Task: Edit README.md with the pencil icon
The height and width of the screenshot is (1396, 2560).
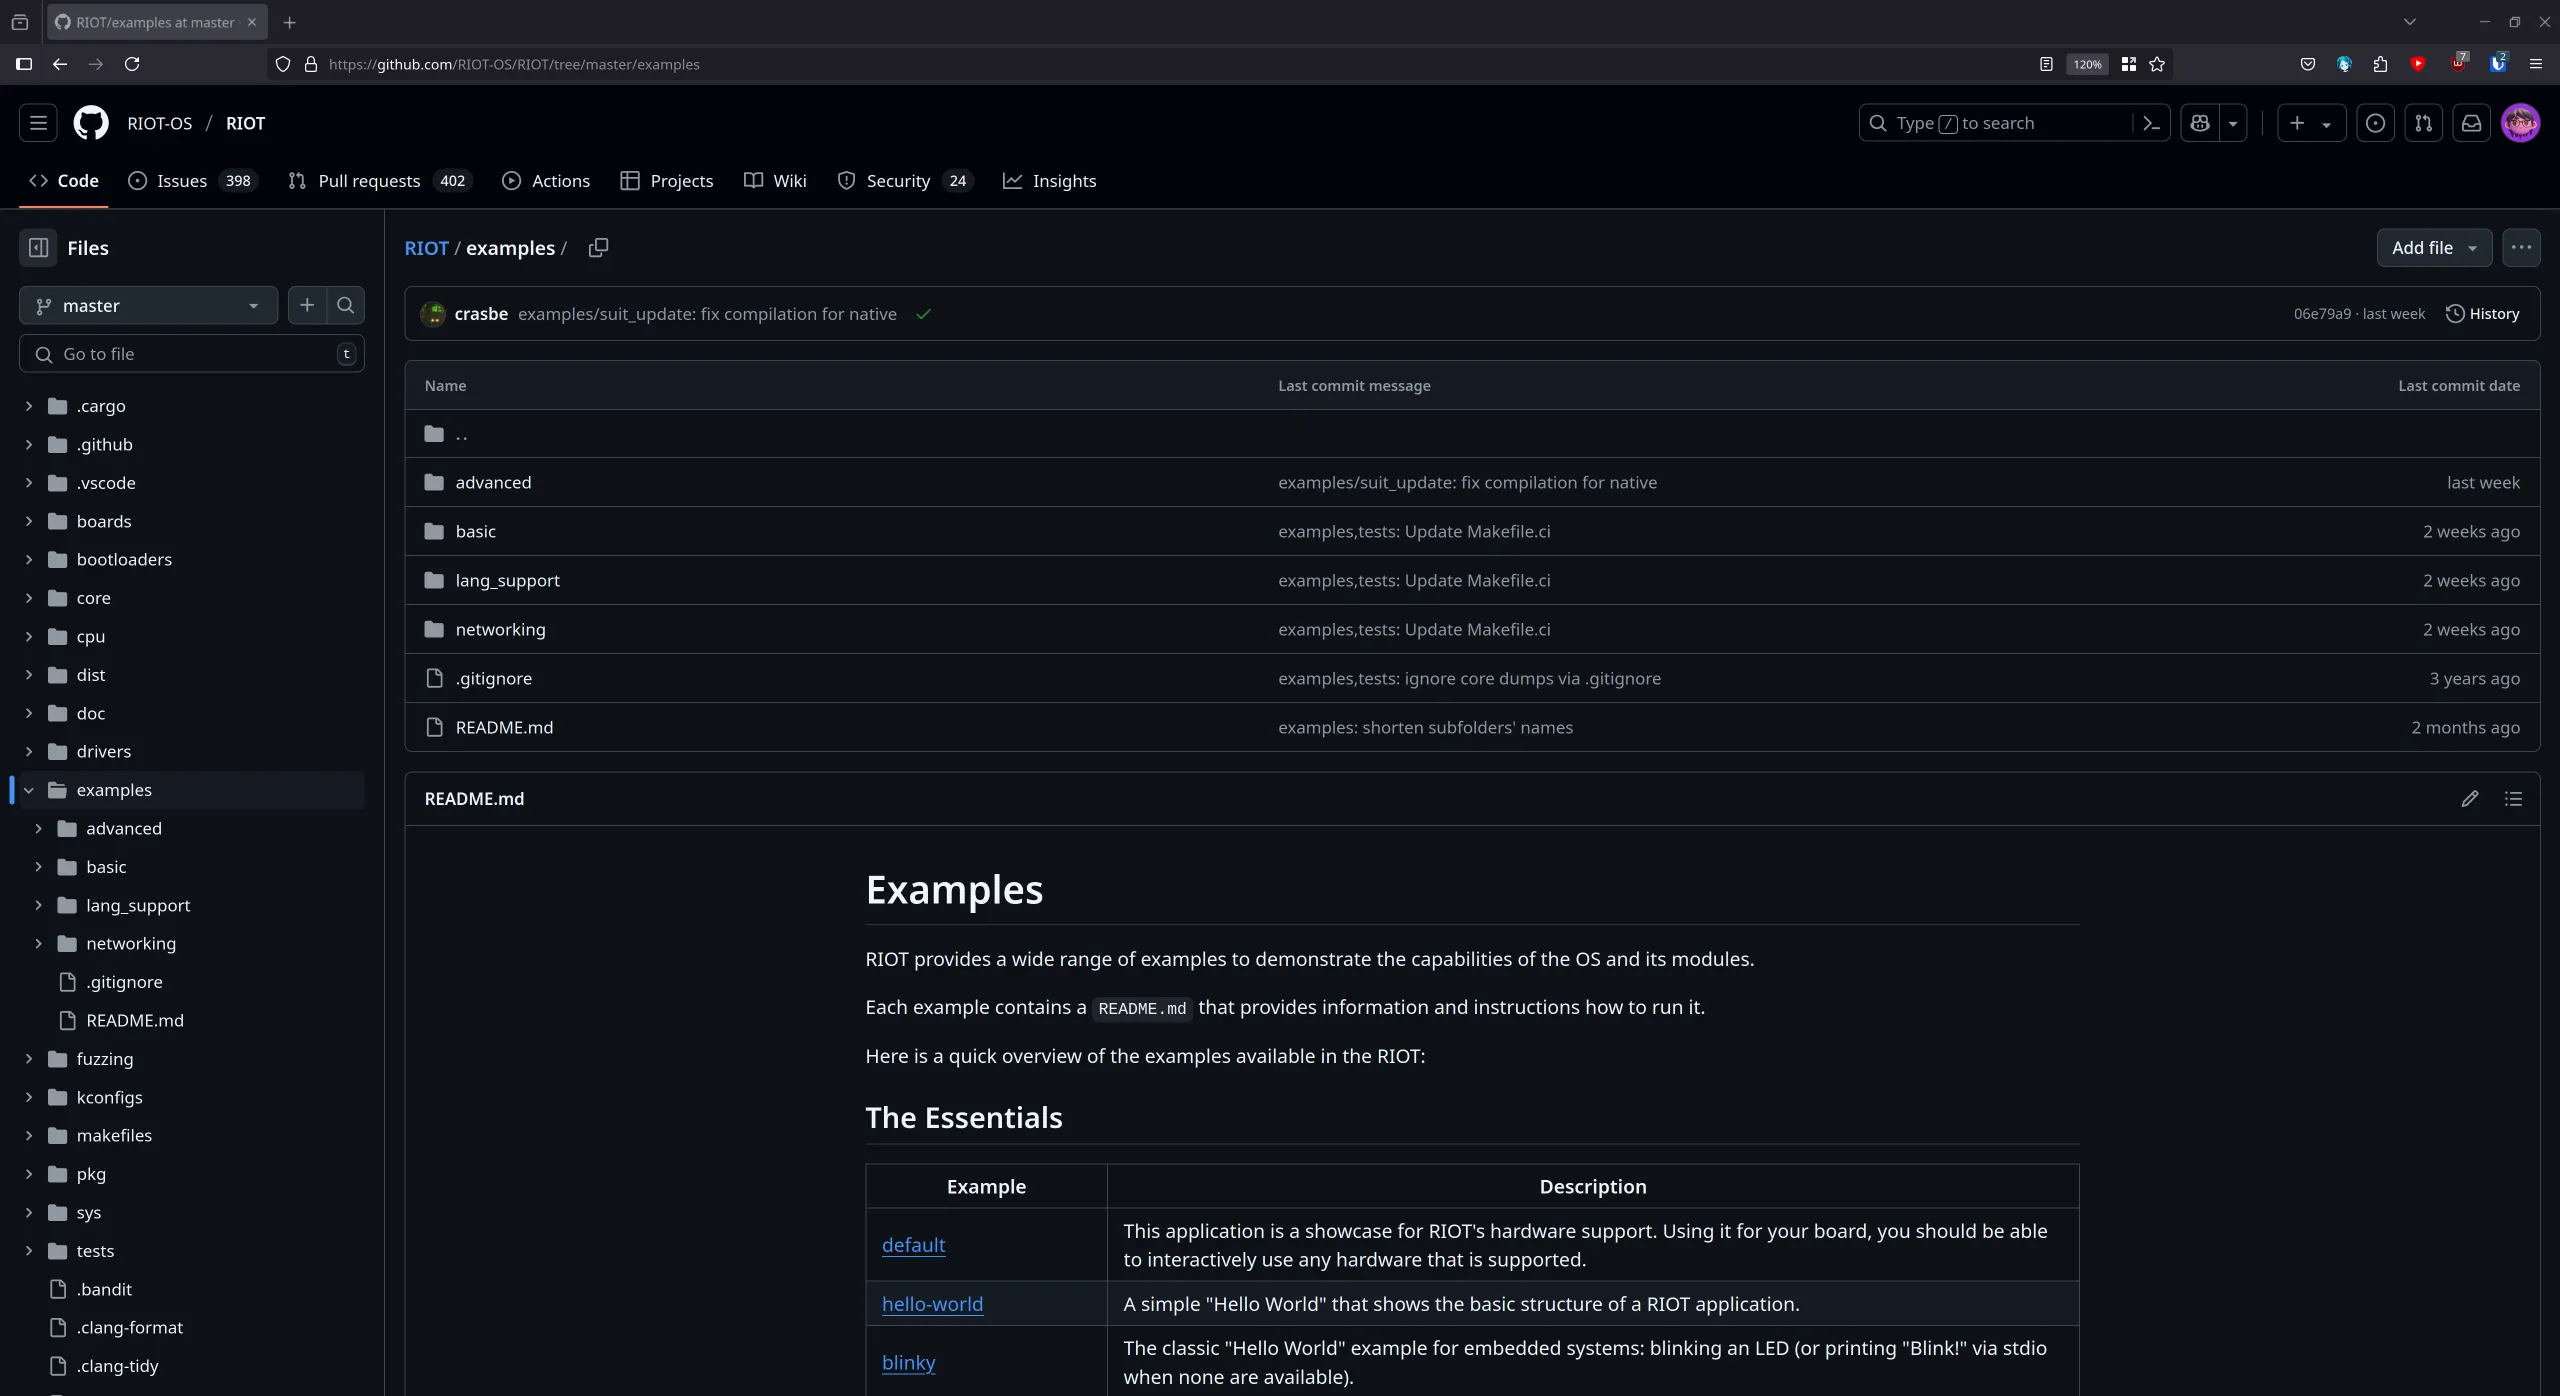Action: (x=2470, y=798)
